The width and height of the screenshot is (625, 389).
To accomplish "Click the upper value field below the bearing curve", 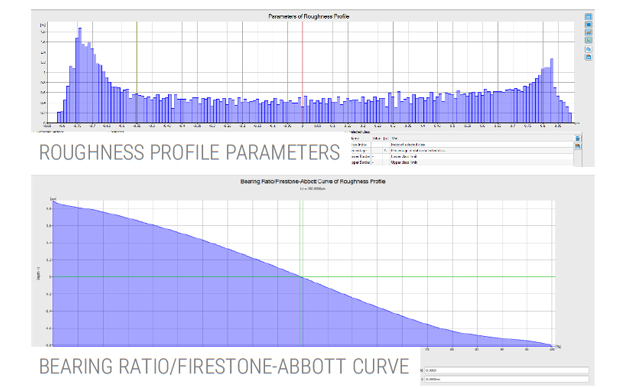I will click(x=507, y=370).
